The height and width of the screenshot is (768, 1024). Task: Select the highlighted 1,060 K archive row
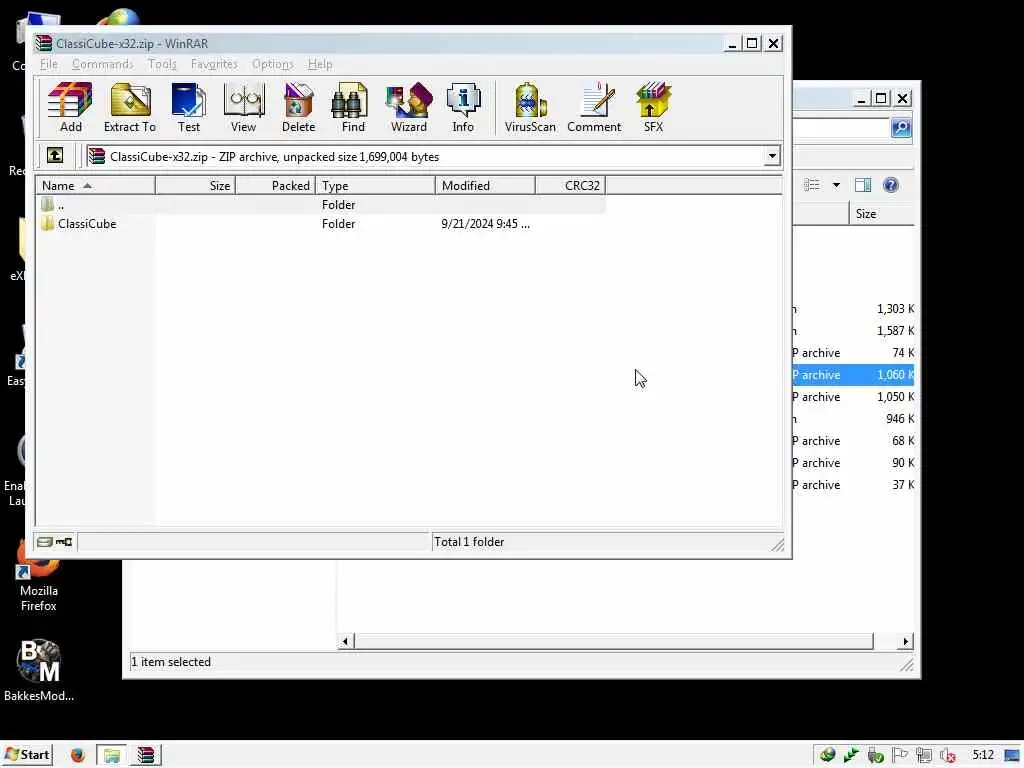(x=854, y=375)
